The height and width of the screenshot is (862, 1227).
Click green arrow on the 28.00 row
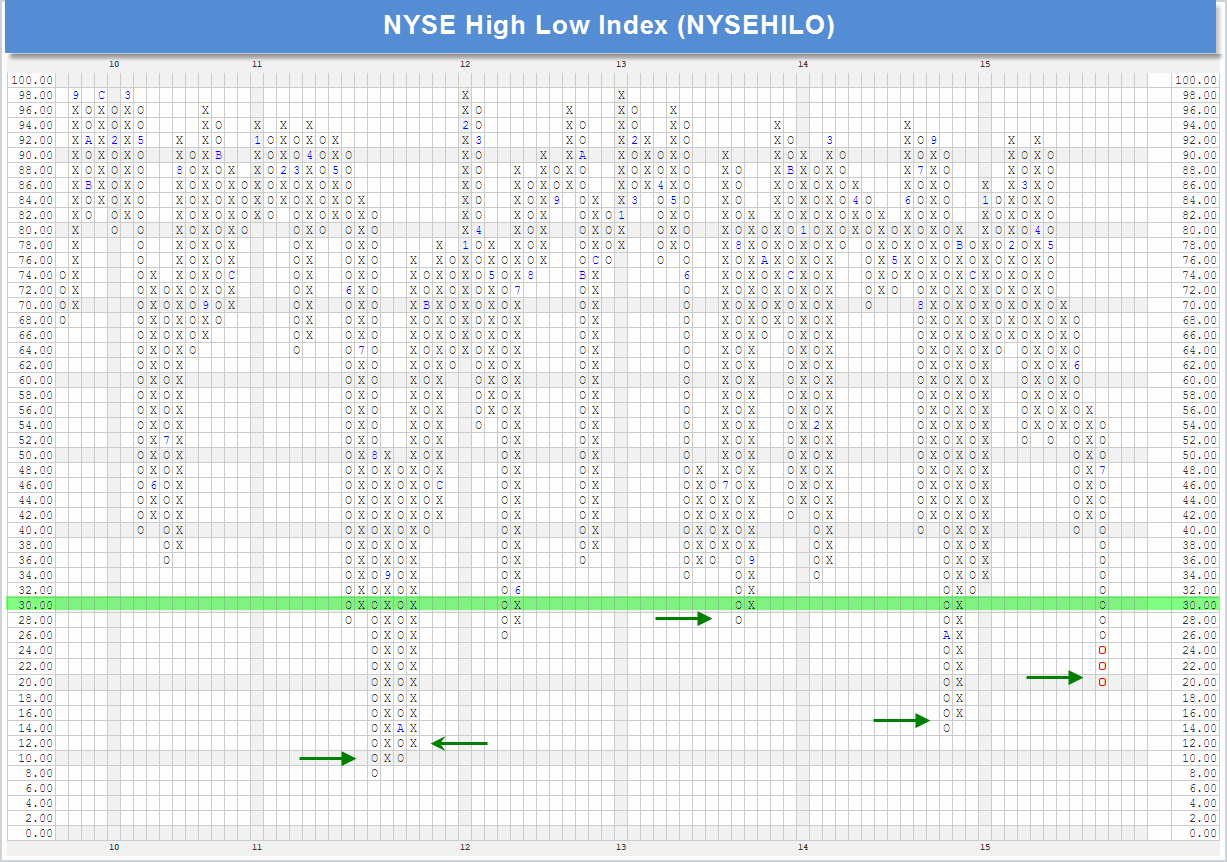pos(683,619)
